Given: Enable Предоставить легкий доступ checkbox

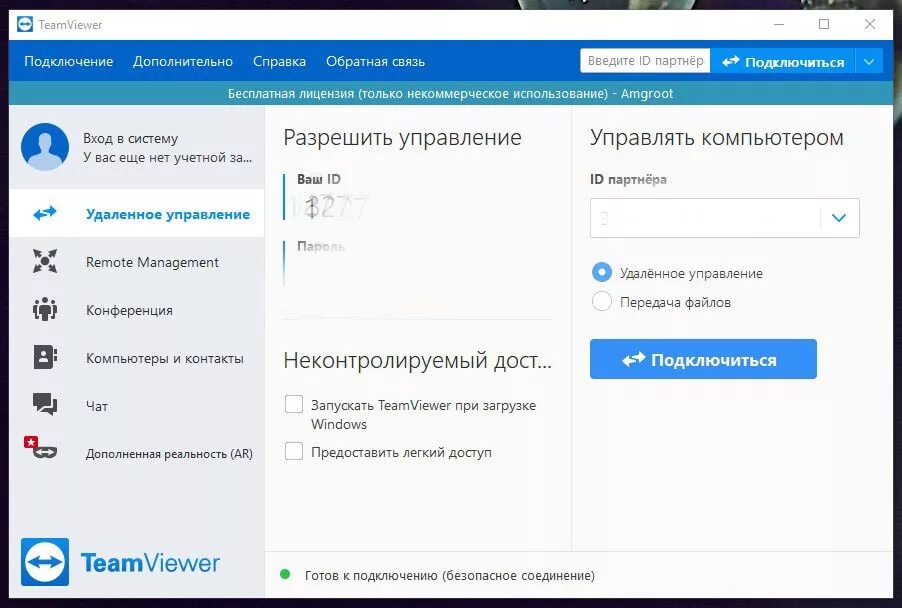Looking at the screenshot, I should point(294,451).
